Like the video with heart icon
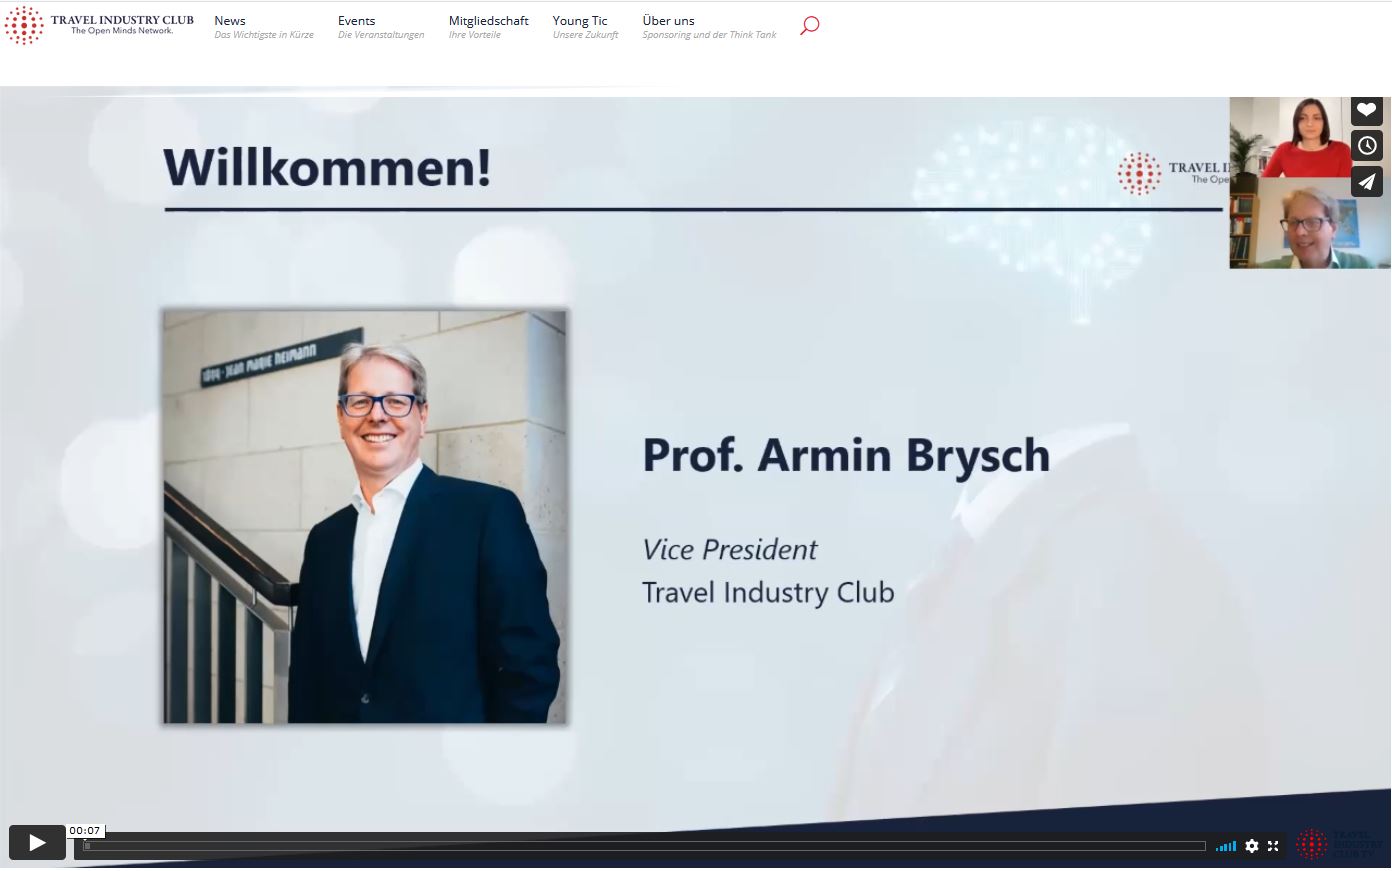This screenshot has width=1392, height=871. (1367, 110)
